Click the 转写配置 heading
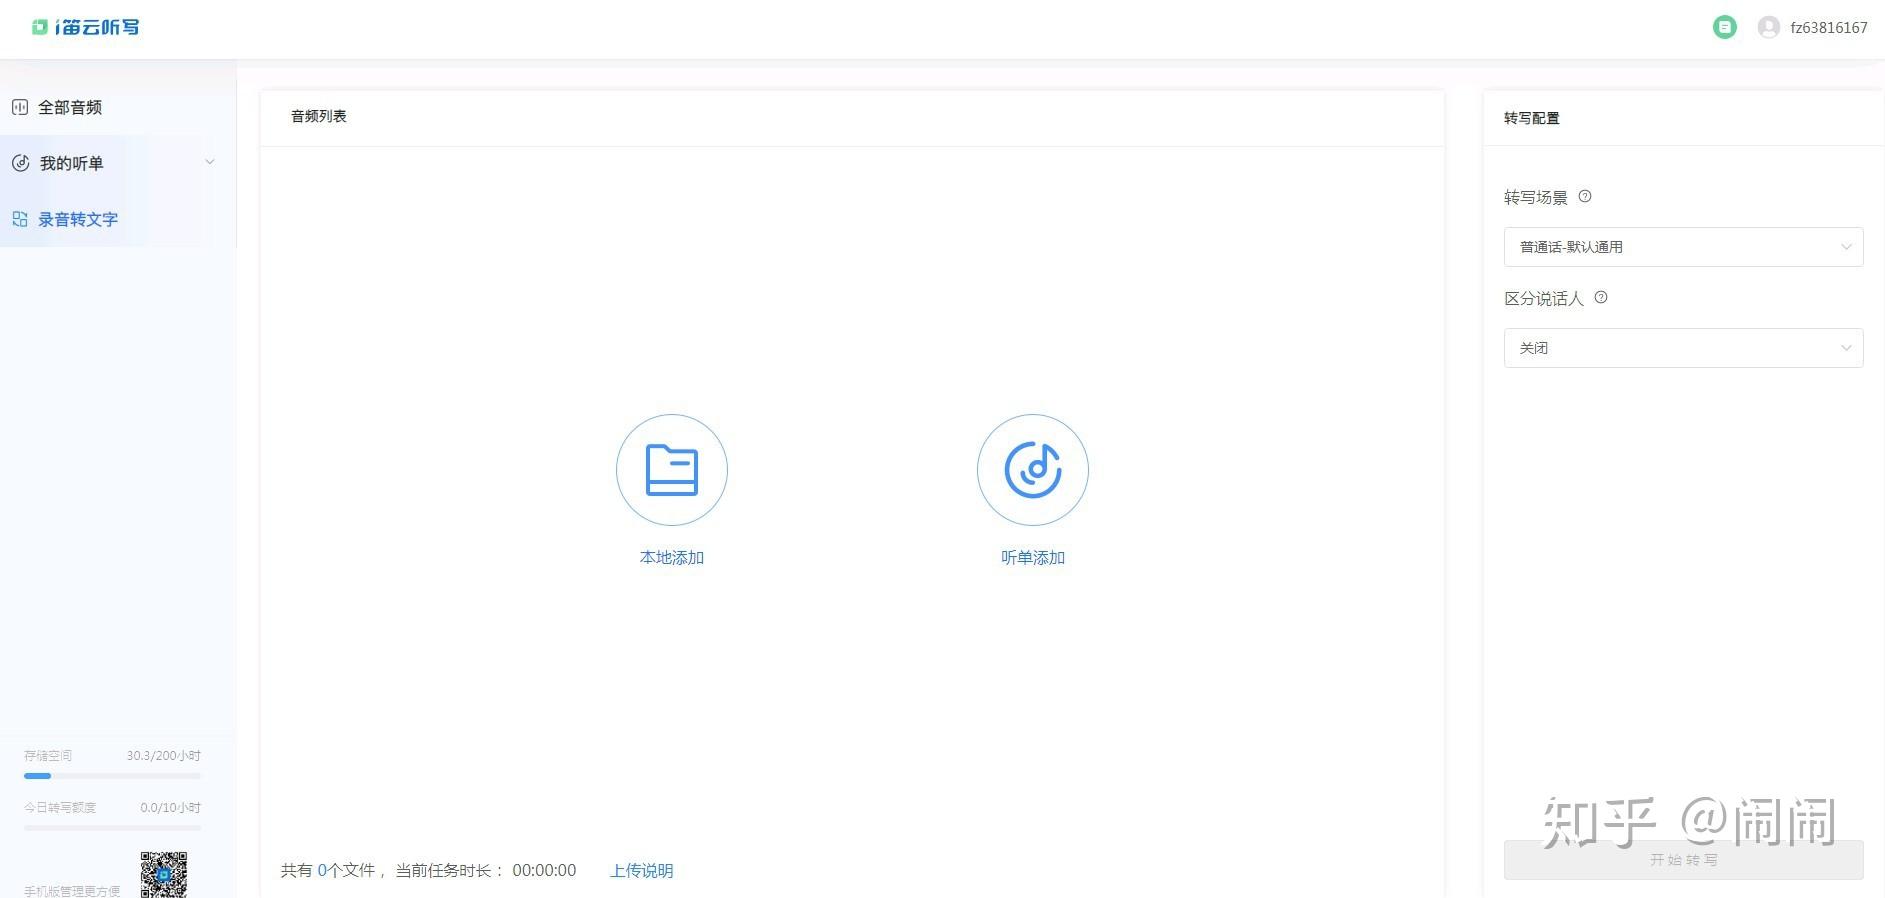Screen dimensions: 1885x898 tap(1532, 118)
